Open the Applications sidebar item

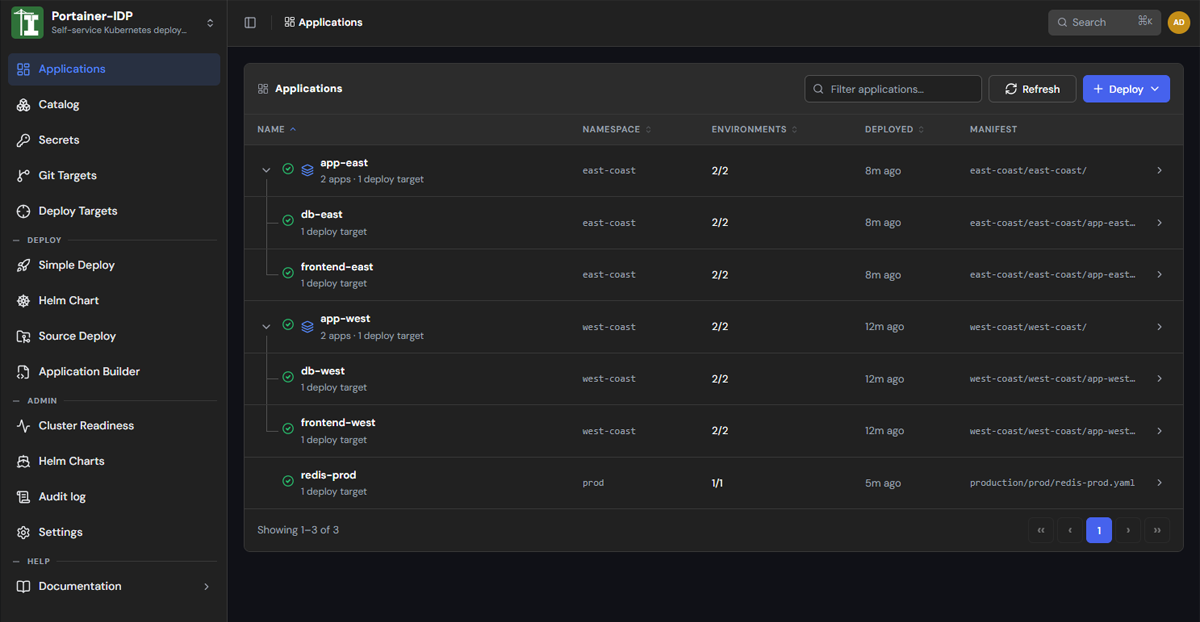tap(114, 69)
